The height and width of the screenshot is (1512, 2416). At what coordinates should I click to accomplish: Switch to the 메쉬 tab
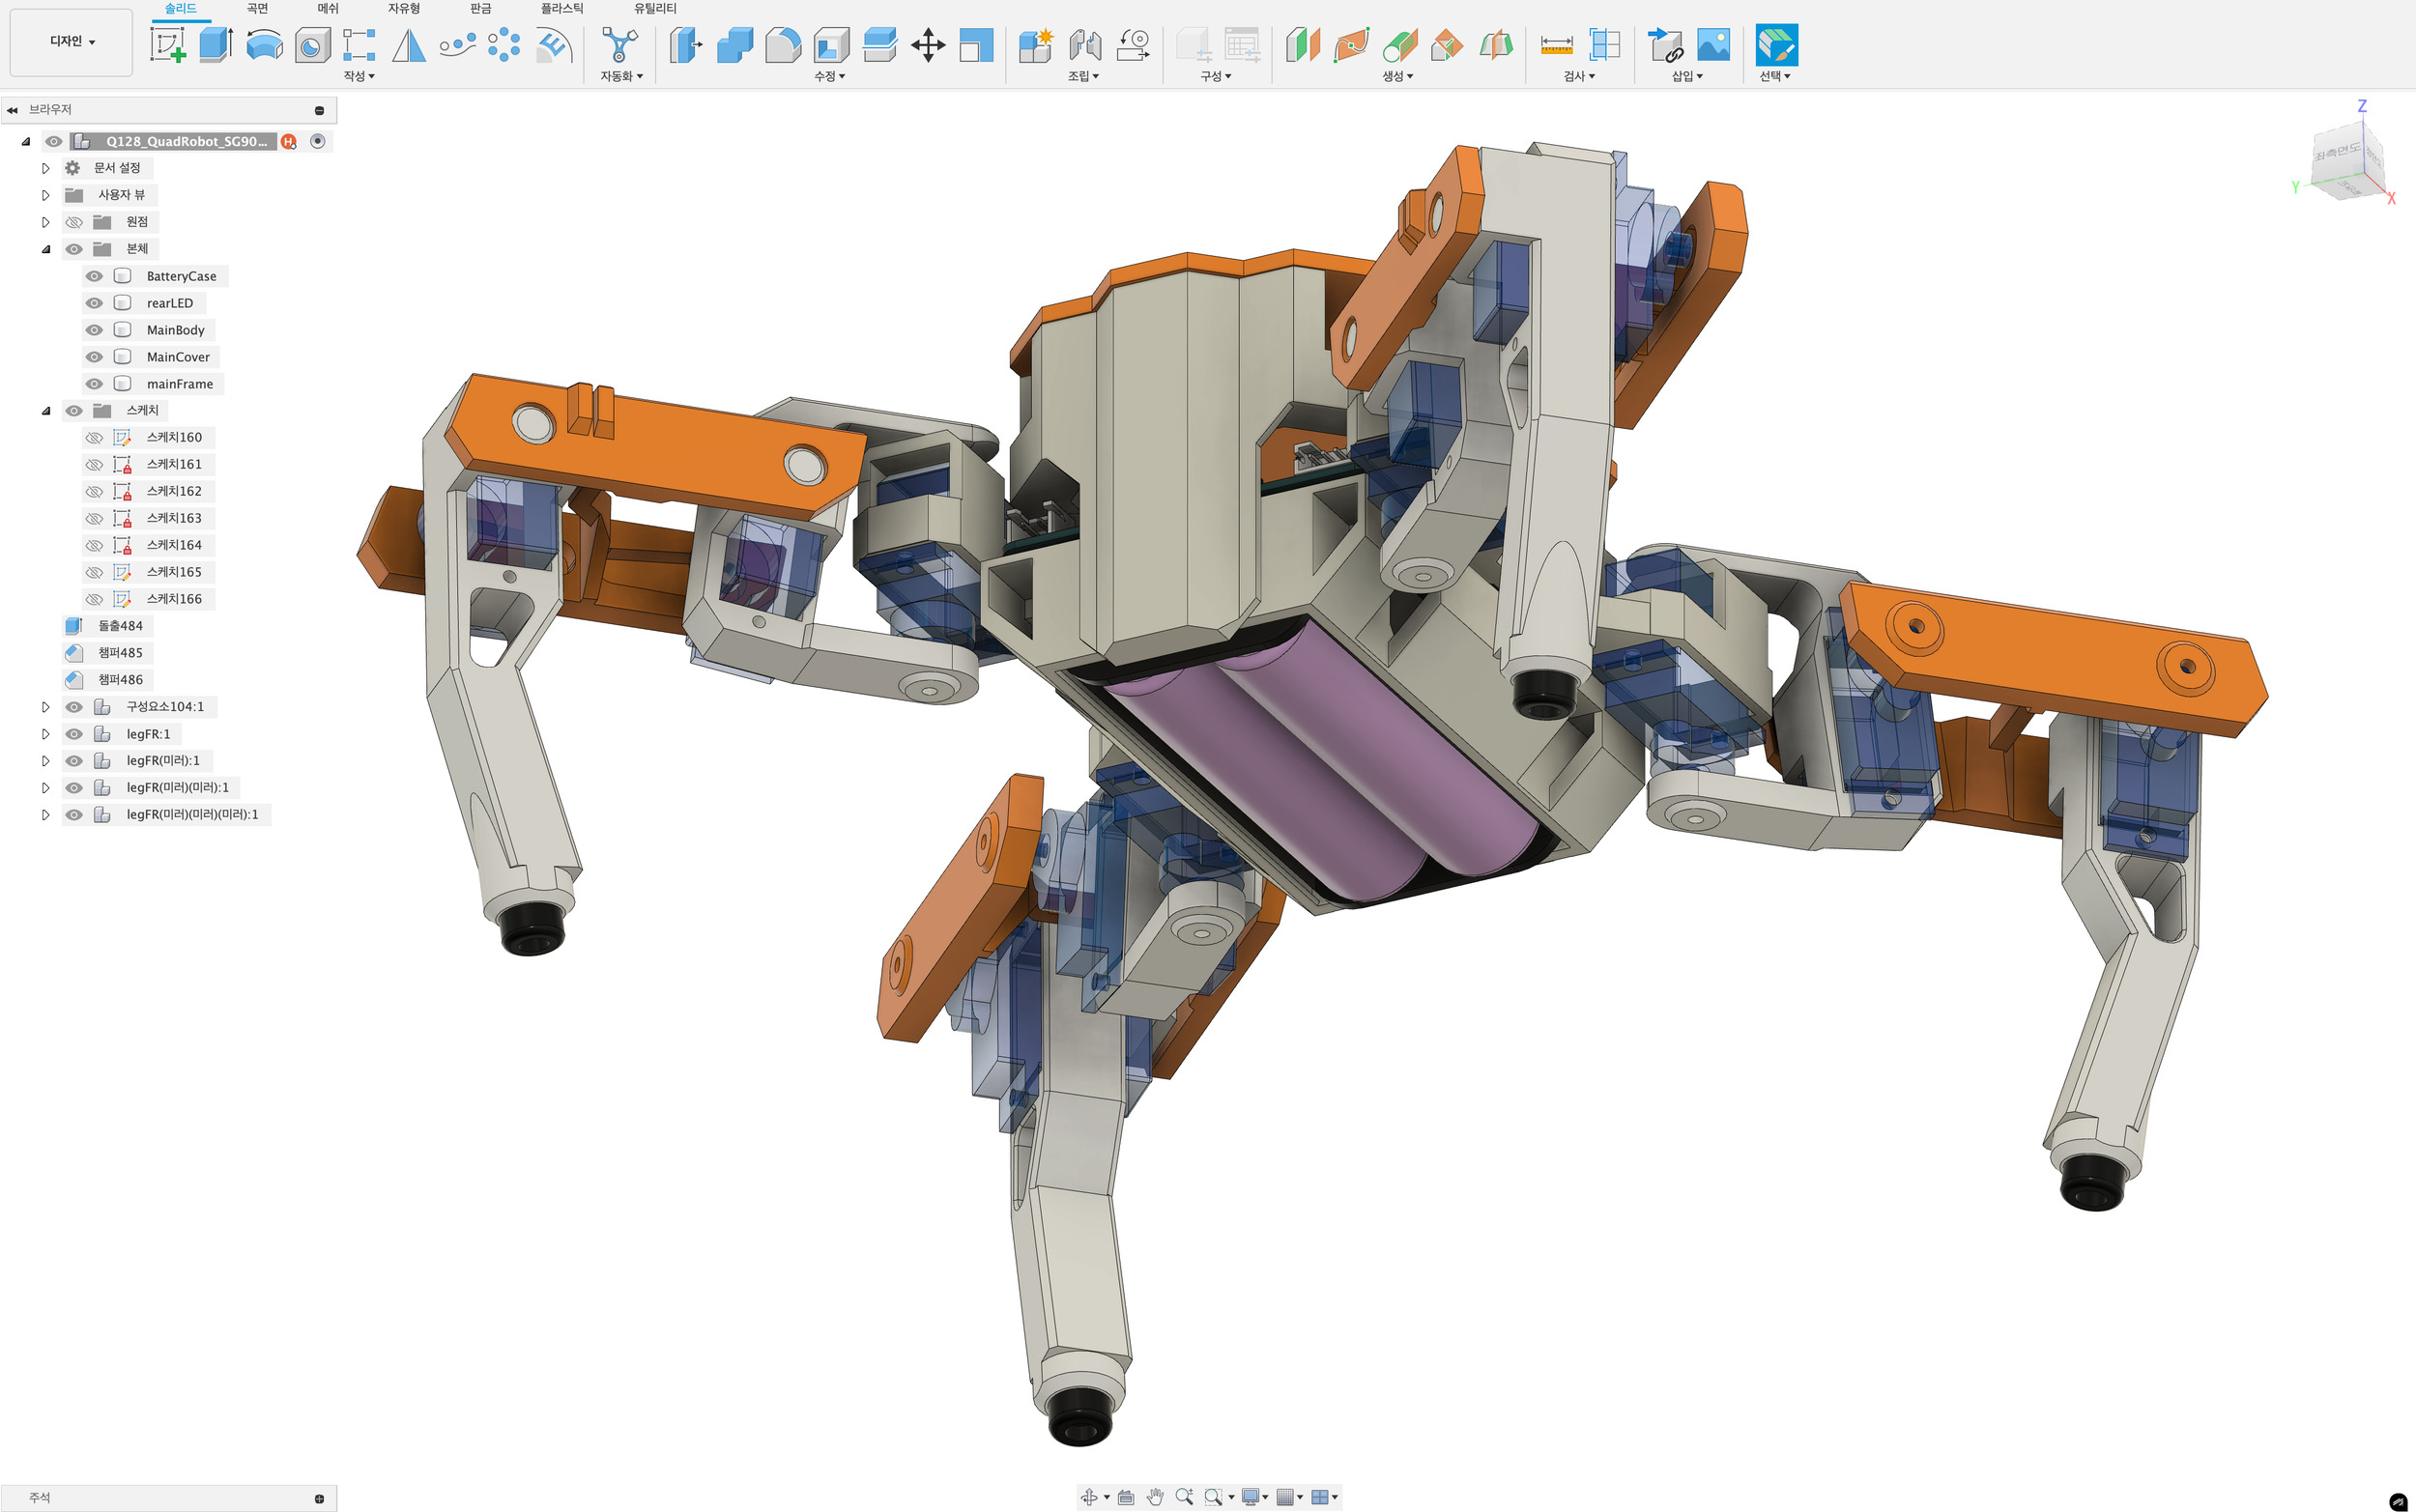tap(328, 9)
